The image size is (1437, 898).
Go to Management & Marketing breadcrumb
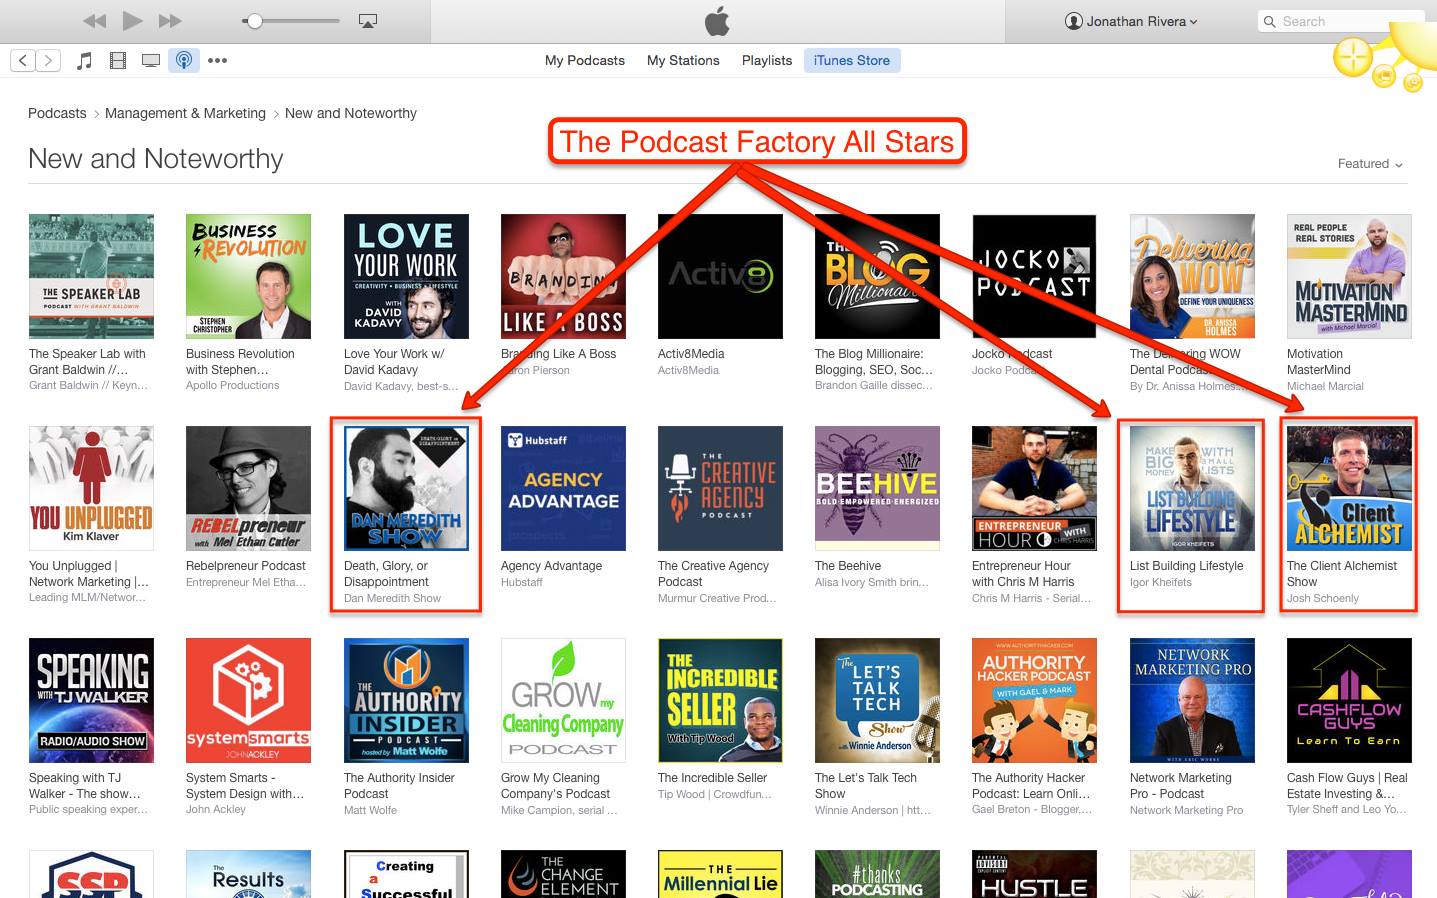pos(185,113)
